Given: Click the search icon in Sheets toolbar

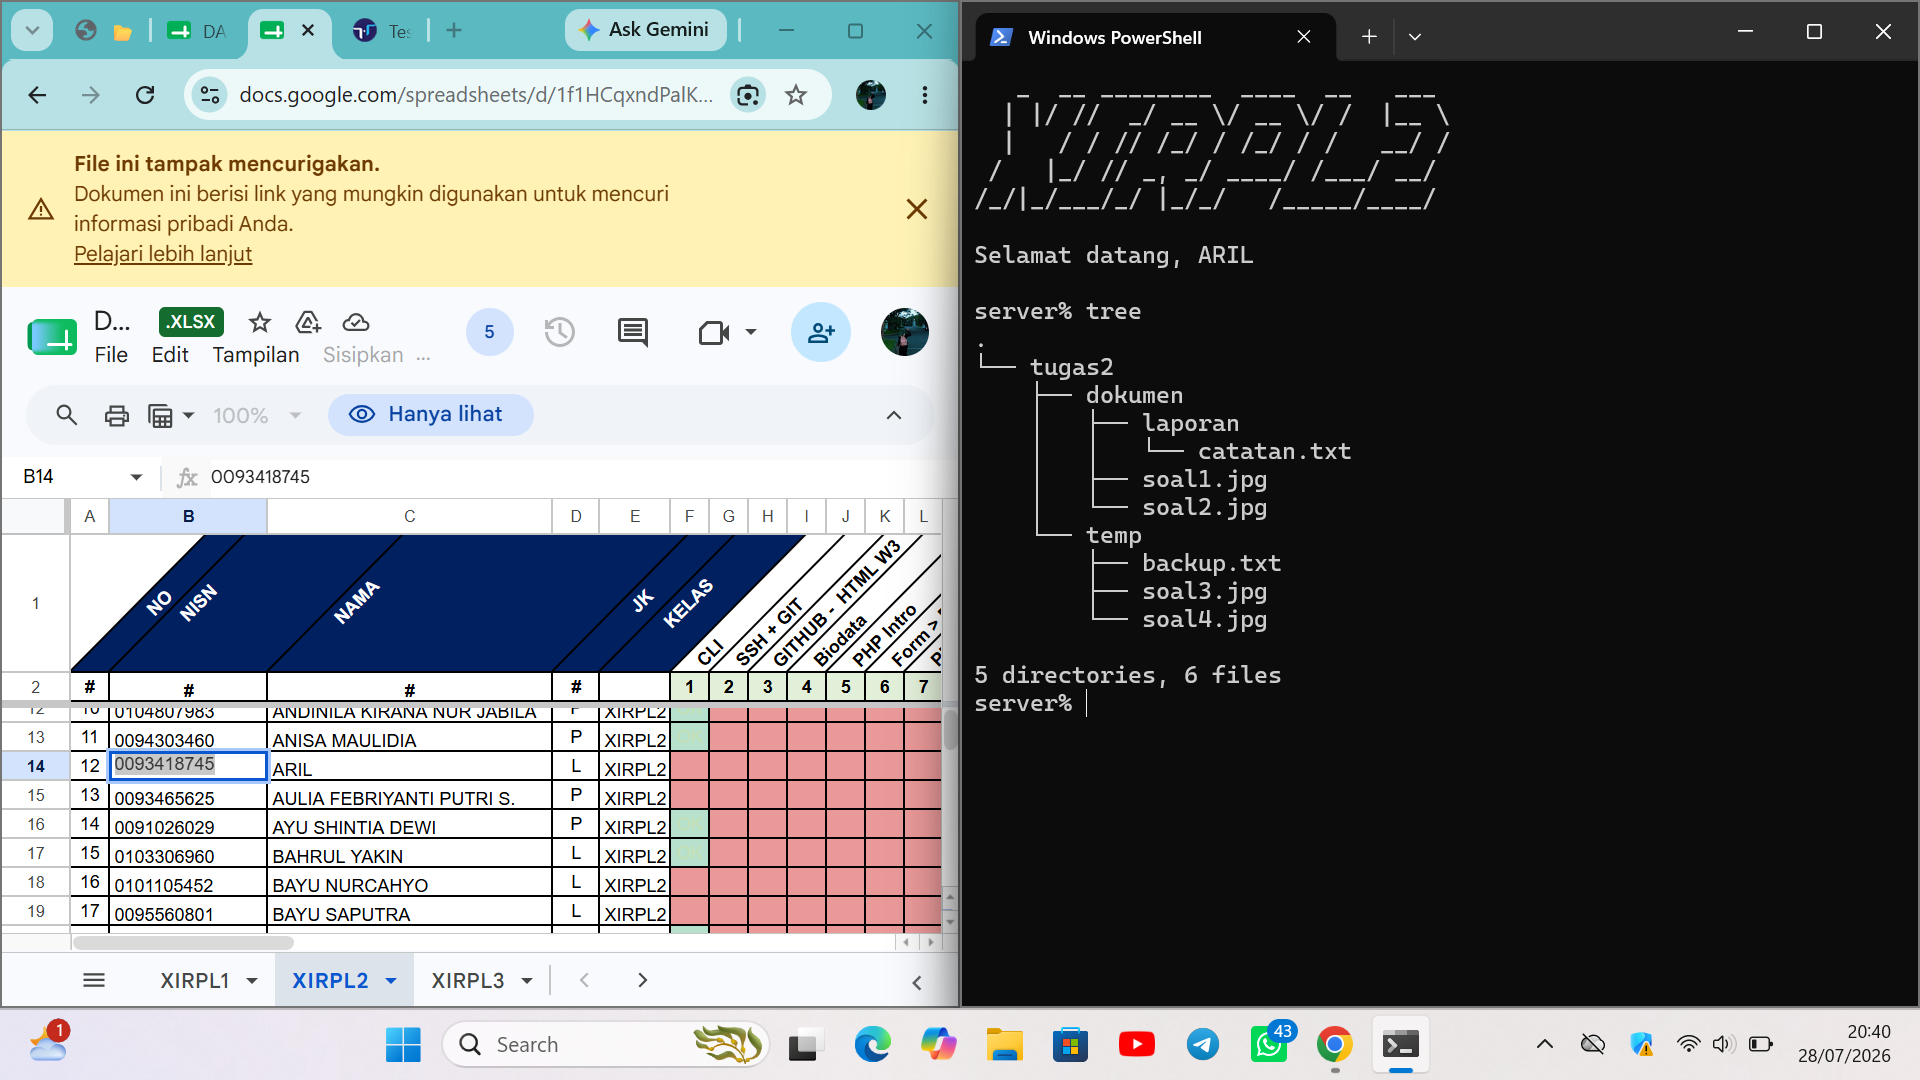Looking at the screenshot, I should [x=67, y=415].
